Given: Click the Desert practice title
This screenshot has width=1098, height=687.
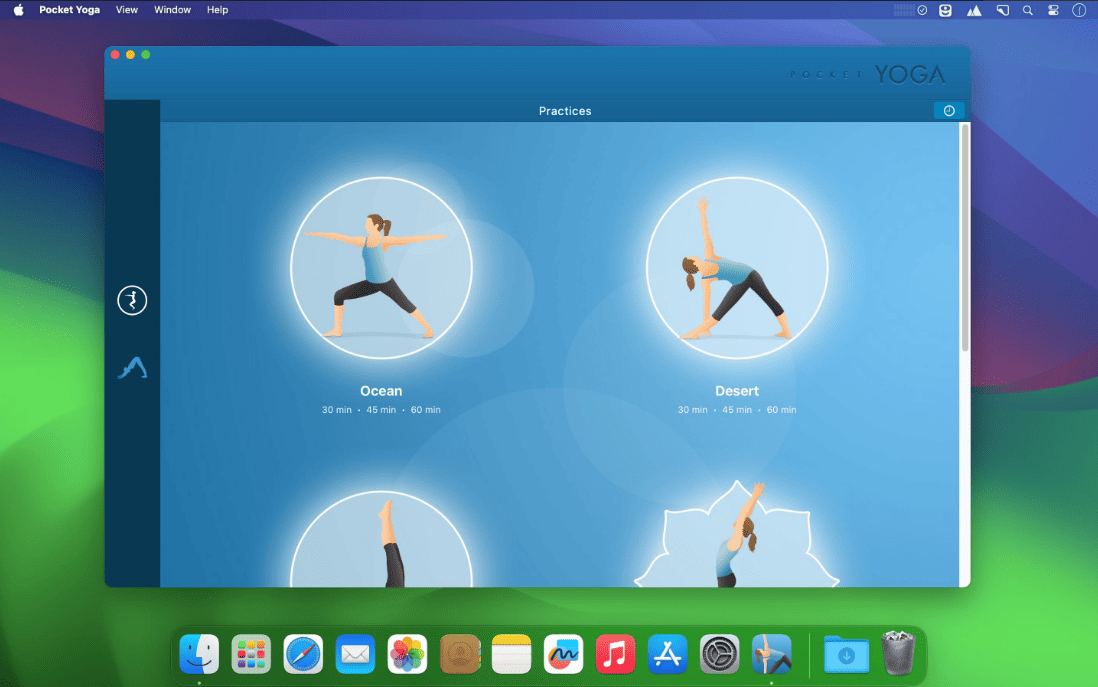Looking at the screenshot, I should (x=737, y=391).
